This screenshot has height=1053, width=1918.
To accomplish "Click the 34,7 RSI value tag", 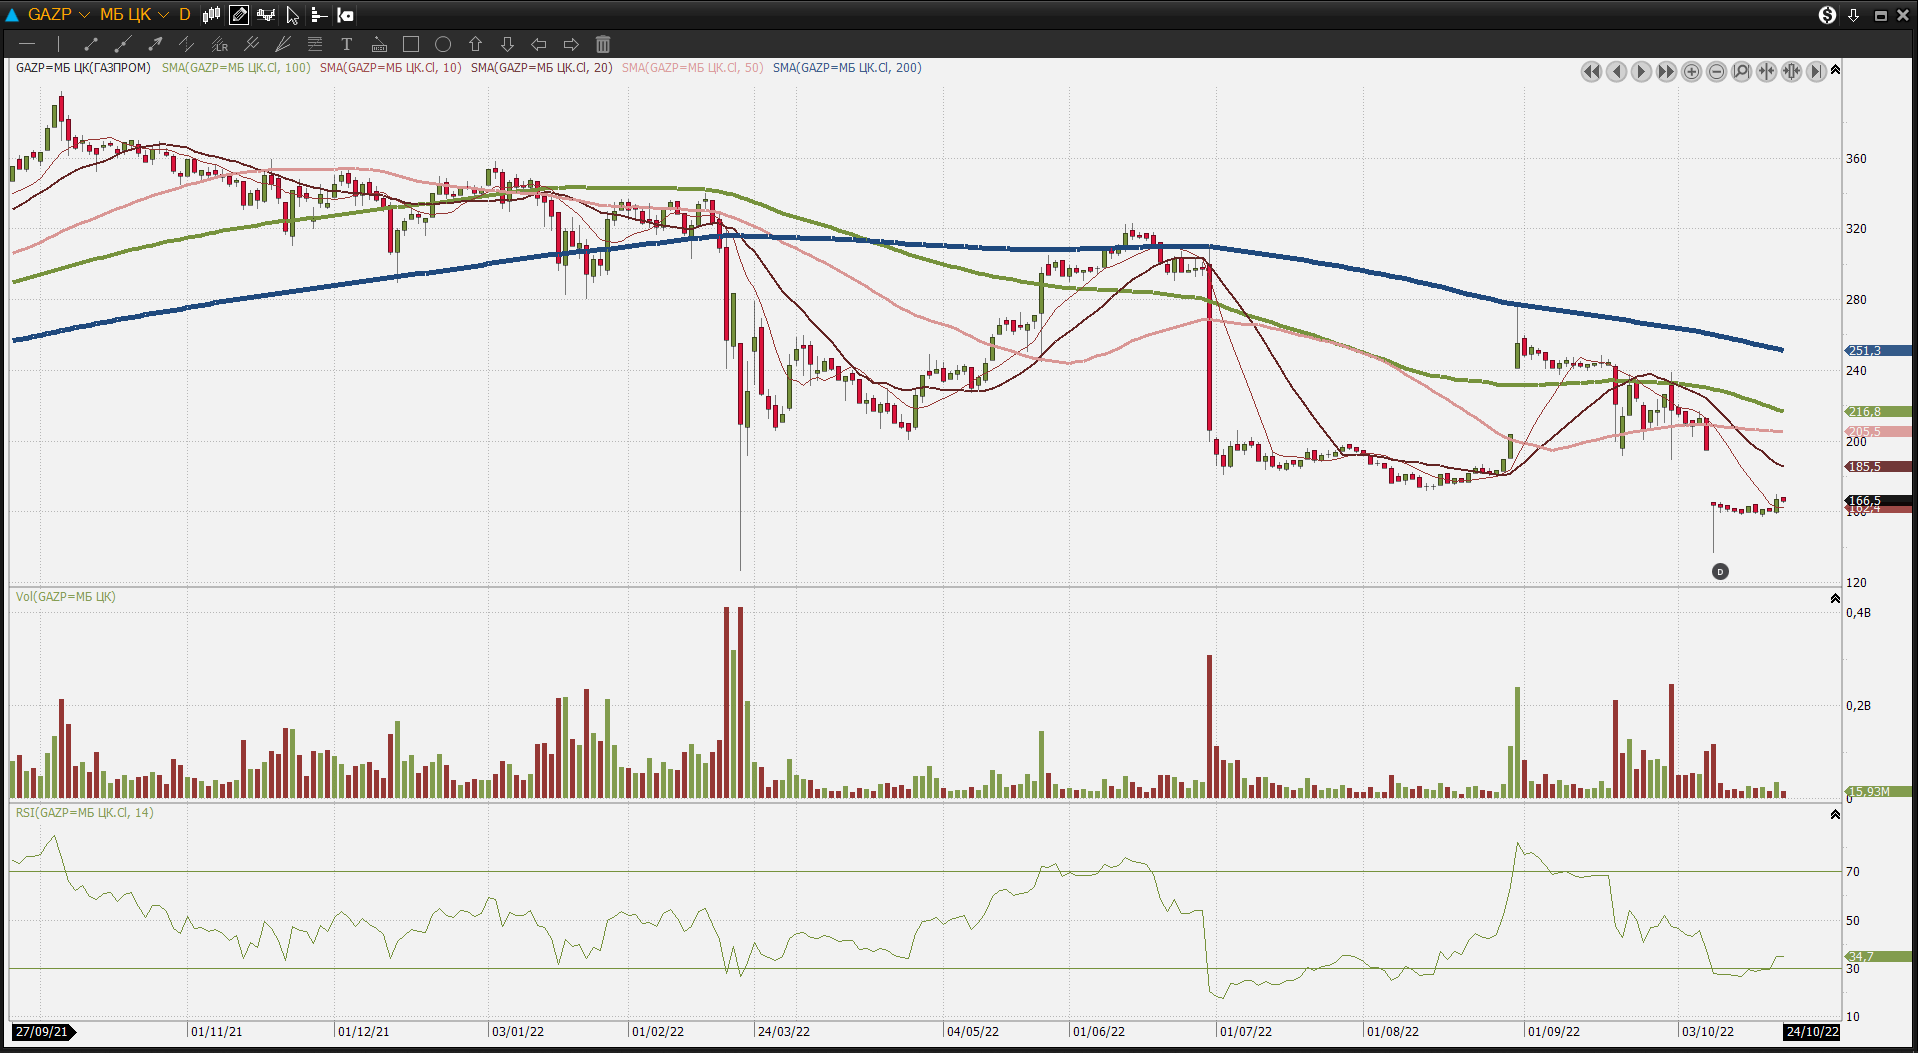I will 1878,957.
